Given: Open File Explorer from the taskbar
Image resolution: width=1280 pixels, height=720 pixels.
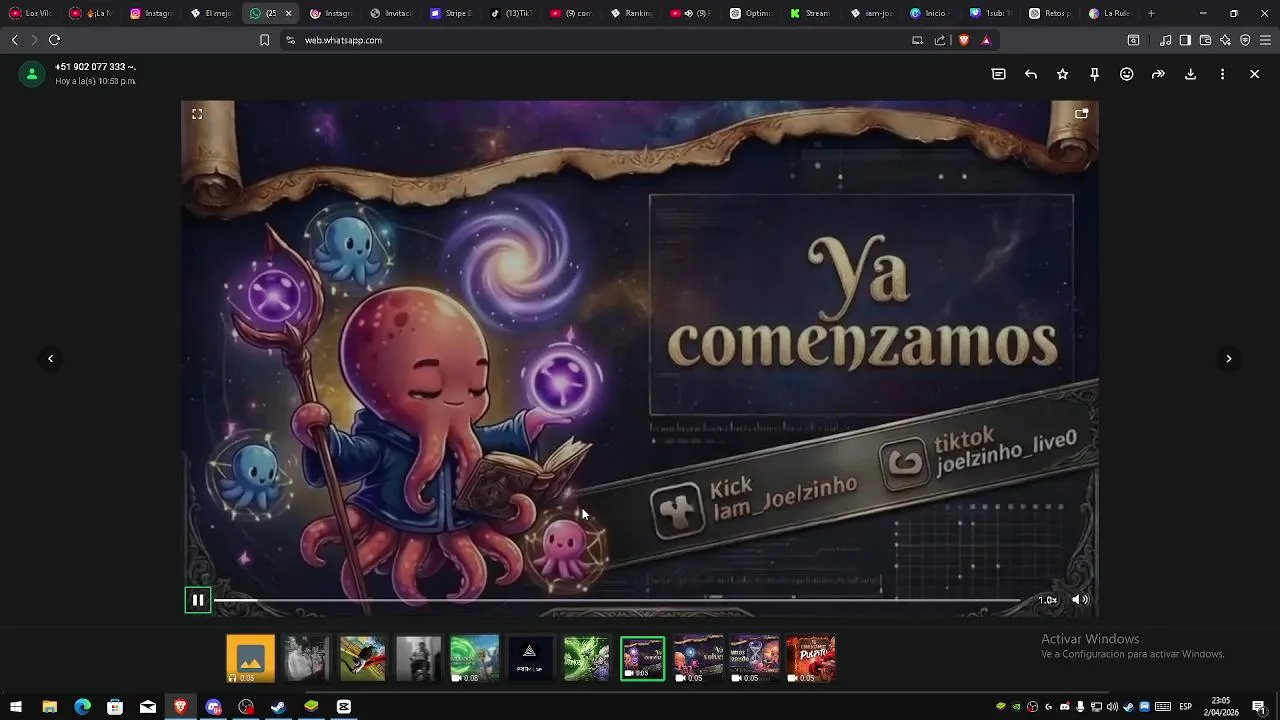Looking at the screenshot, I should click(49, 707).
